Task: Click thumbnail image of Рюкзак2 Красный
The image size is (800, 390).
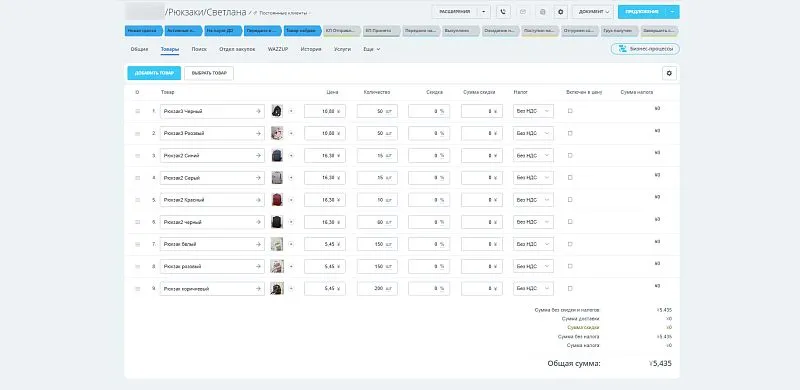Action: click(x=277, y=200)
